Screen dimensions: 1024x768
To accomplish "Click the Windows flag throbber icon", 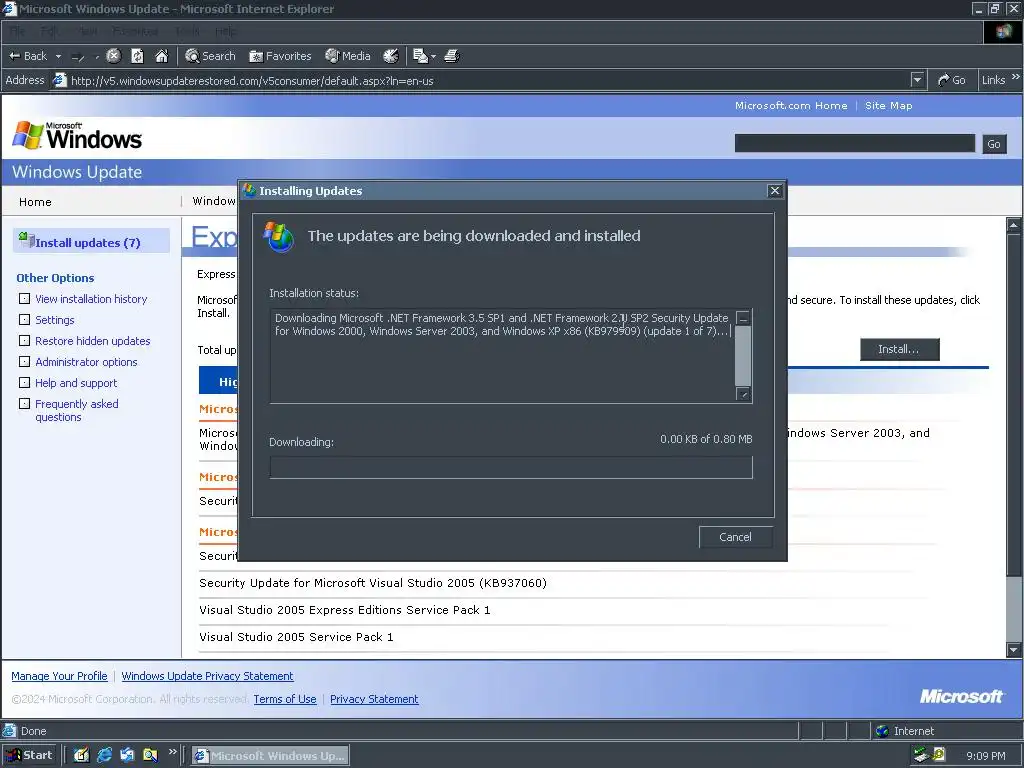I will pyautogui.click(x=1003, y=31).
